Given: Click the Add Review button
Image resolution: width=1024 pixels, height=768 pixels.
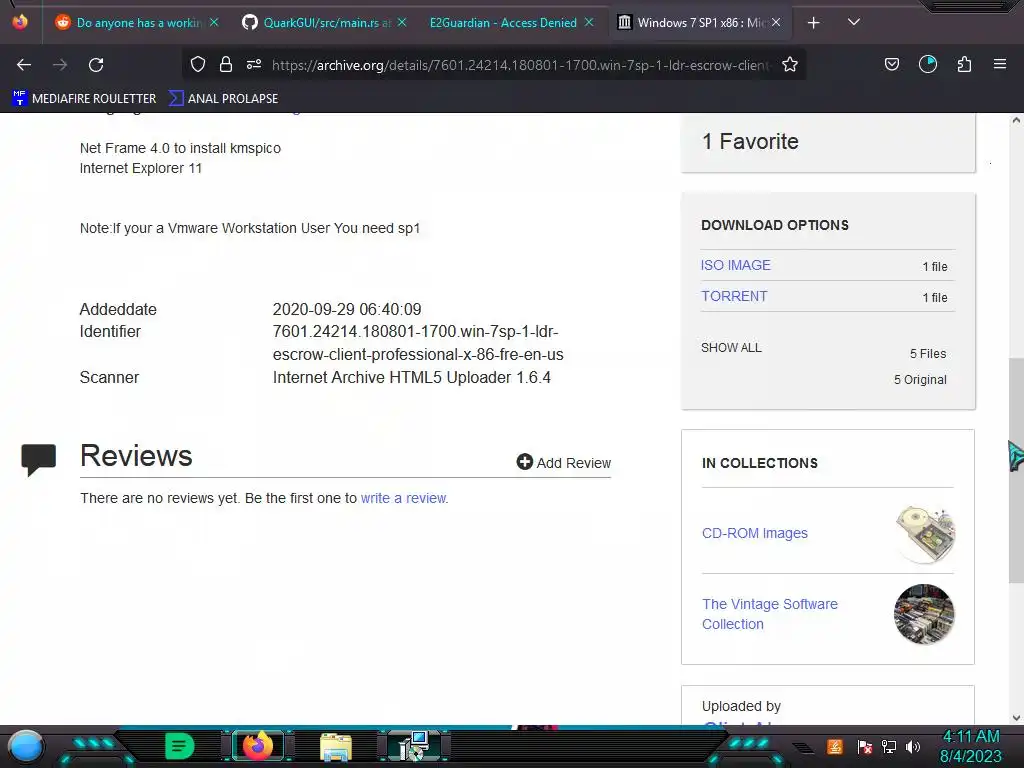Looking at the screenshot, I should click(564, 462).
